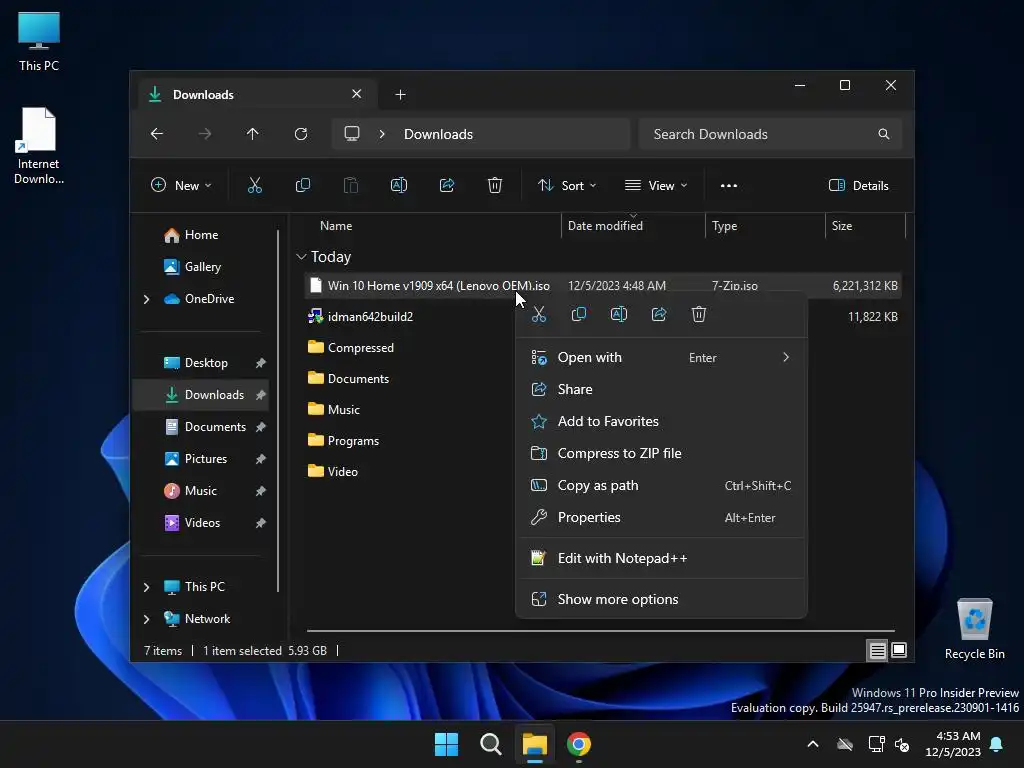Screen dimensions: 1024x768
Task: Choose Open with in the context menu
Action: click(661, 357)
